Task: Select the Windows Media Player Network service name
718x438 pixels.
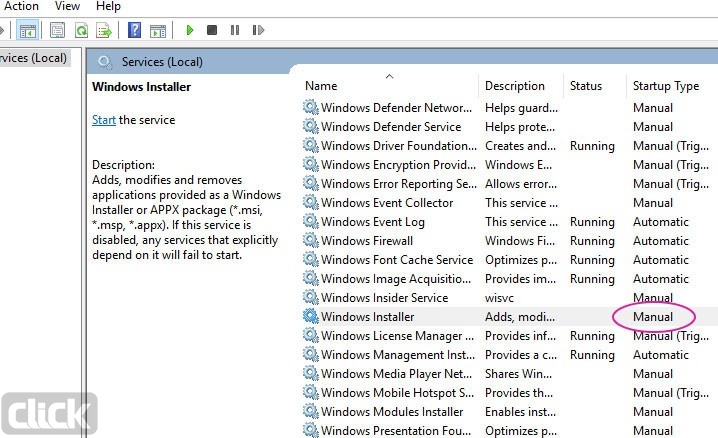Action: pyautogui.click(x=396, y=374)
